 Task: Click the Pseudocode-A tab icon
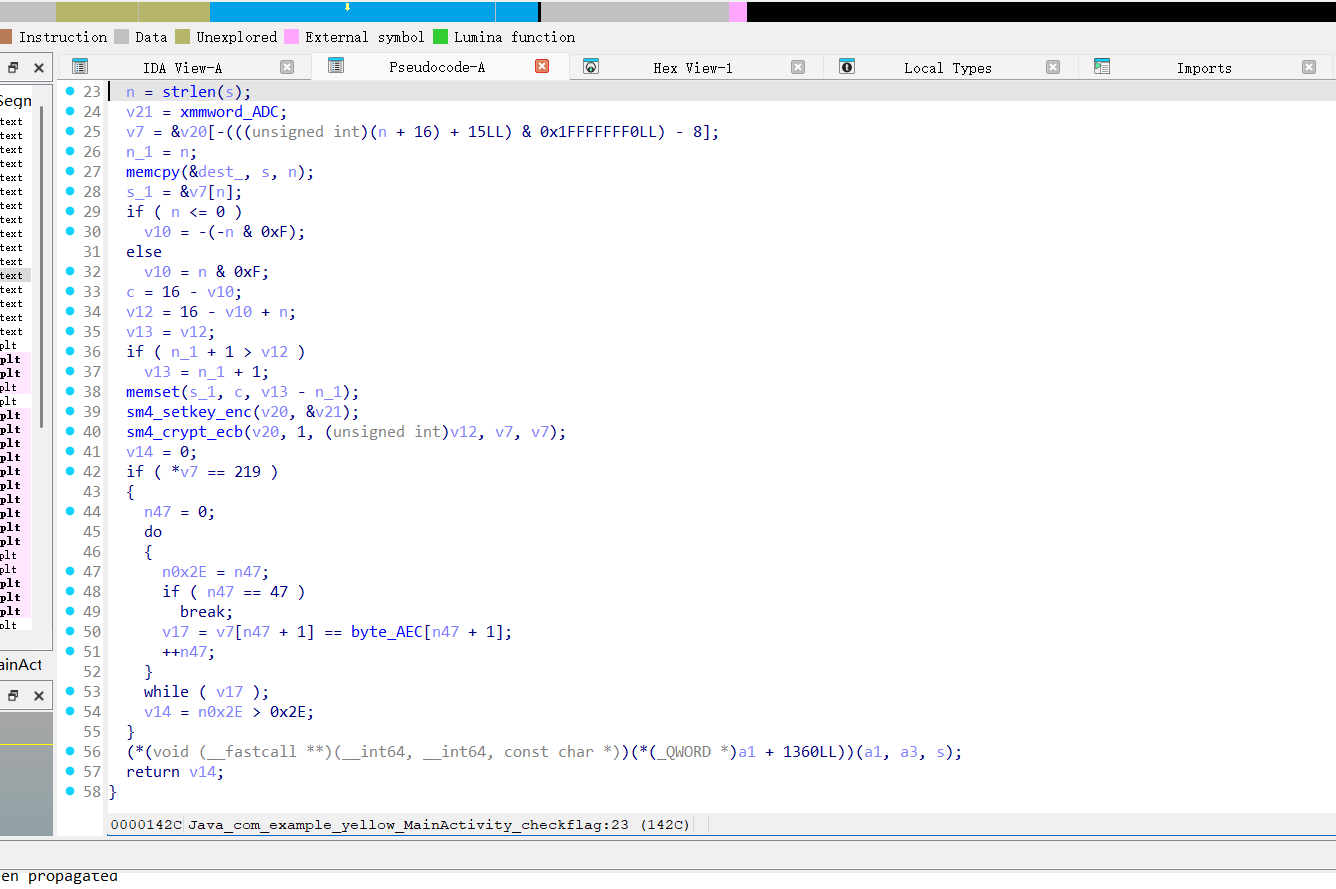click(x=336, y=66)
